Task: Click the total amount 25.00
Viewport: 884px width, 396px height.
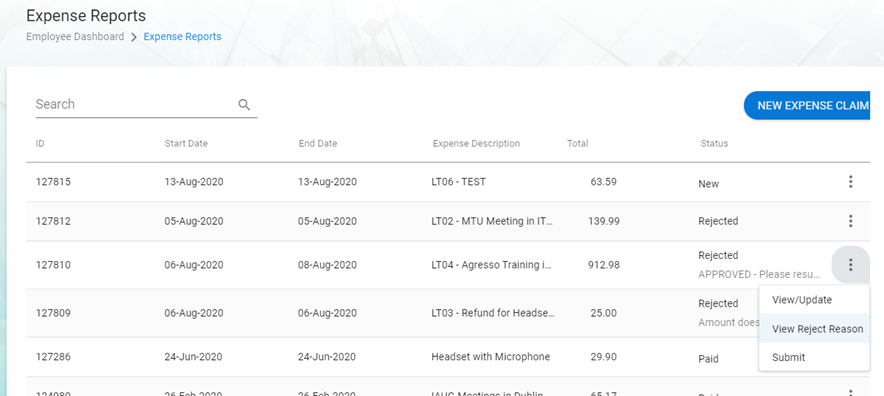Action: [603, 313]
